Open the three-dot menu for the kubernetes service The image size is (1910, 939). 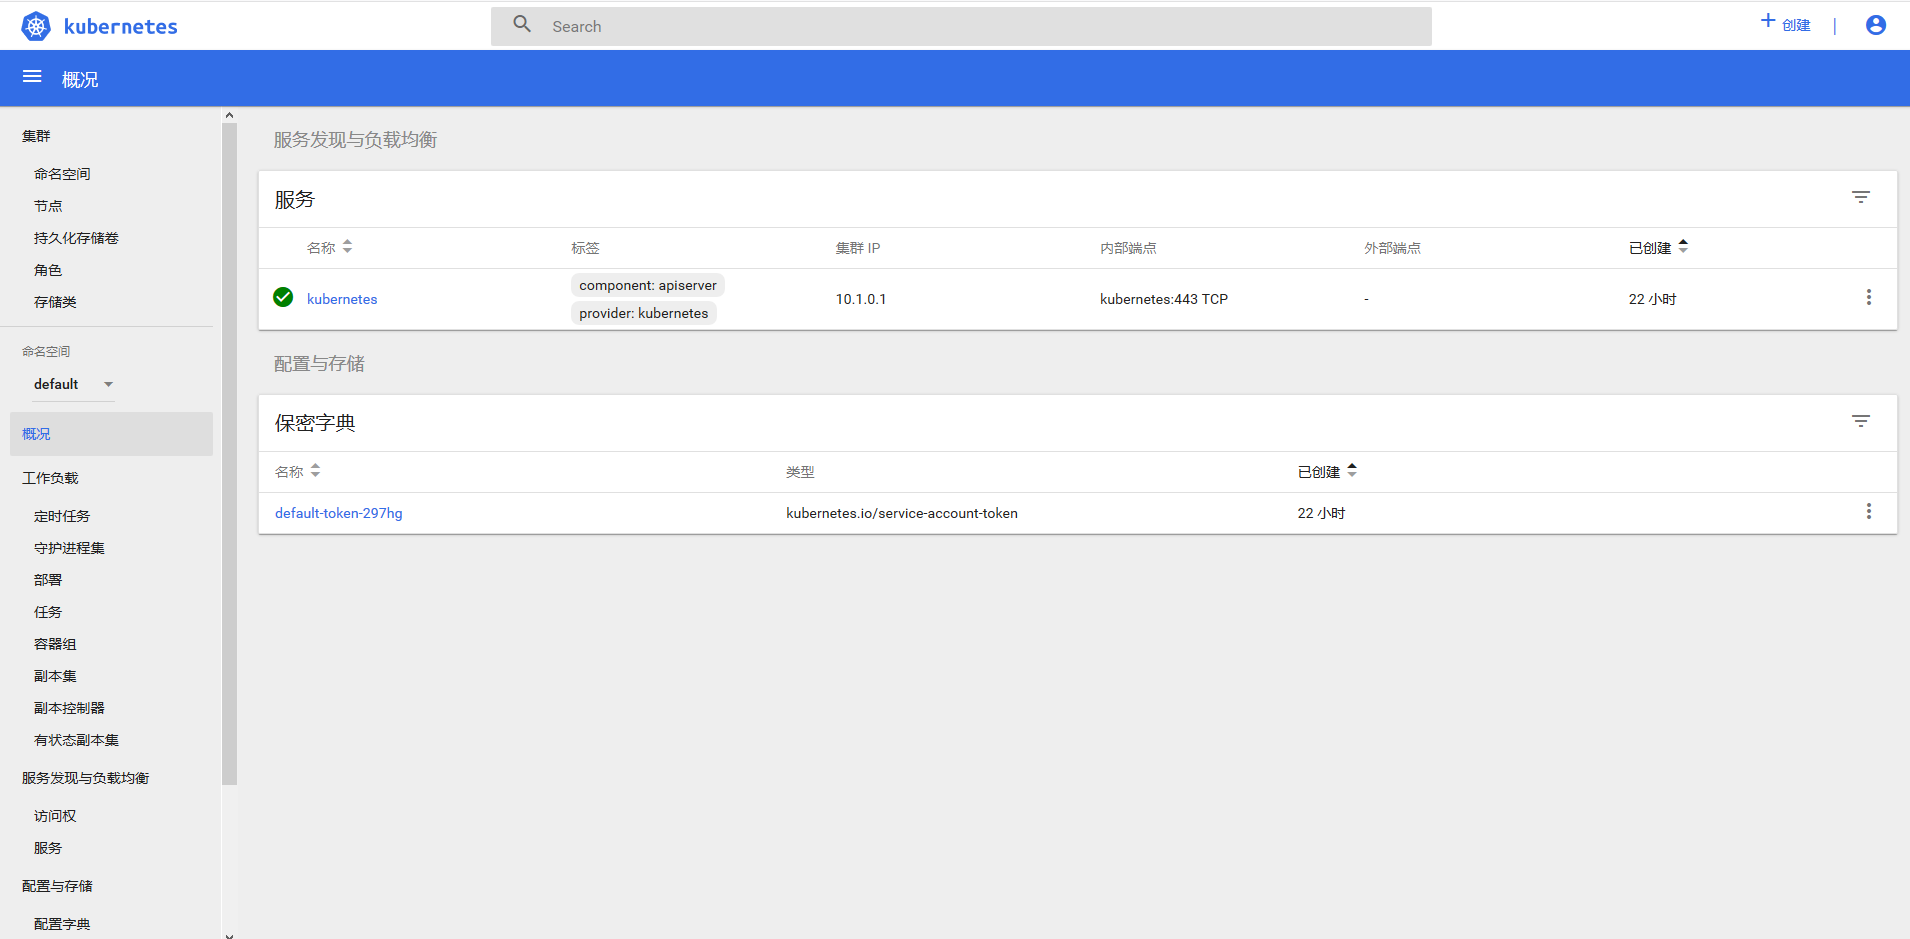[x=1868, y=297]
